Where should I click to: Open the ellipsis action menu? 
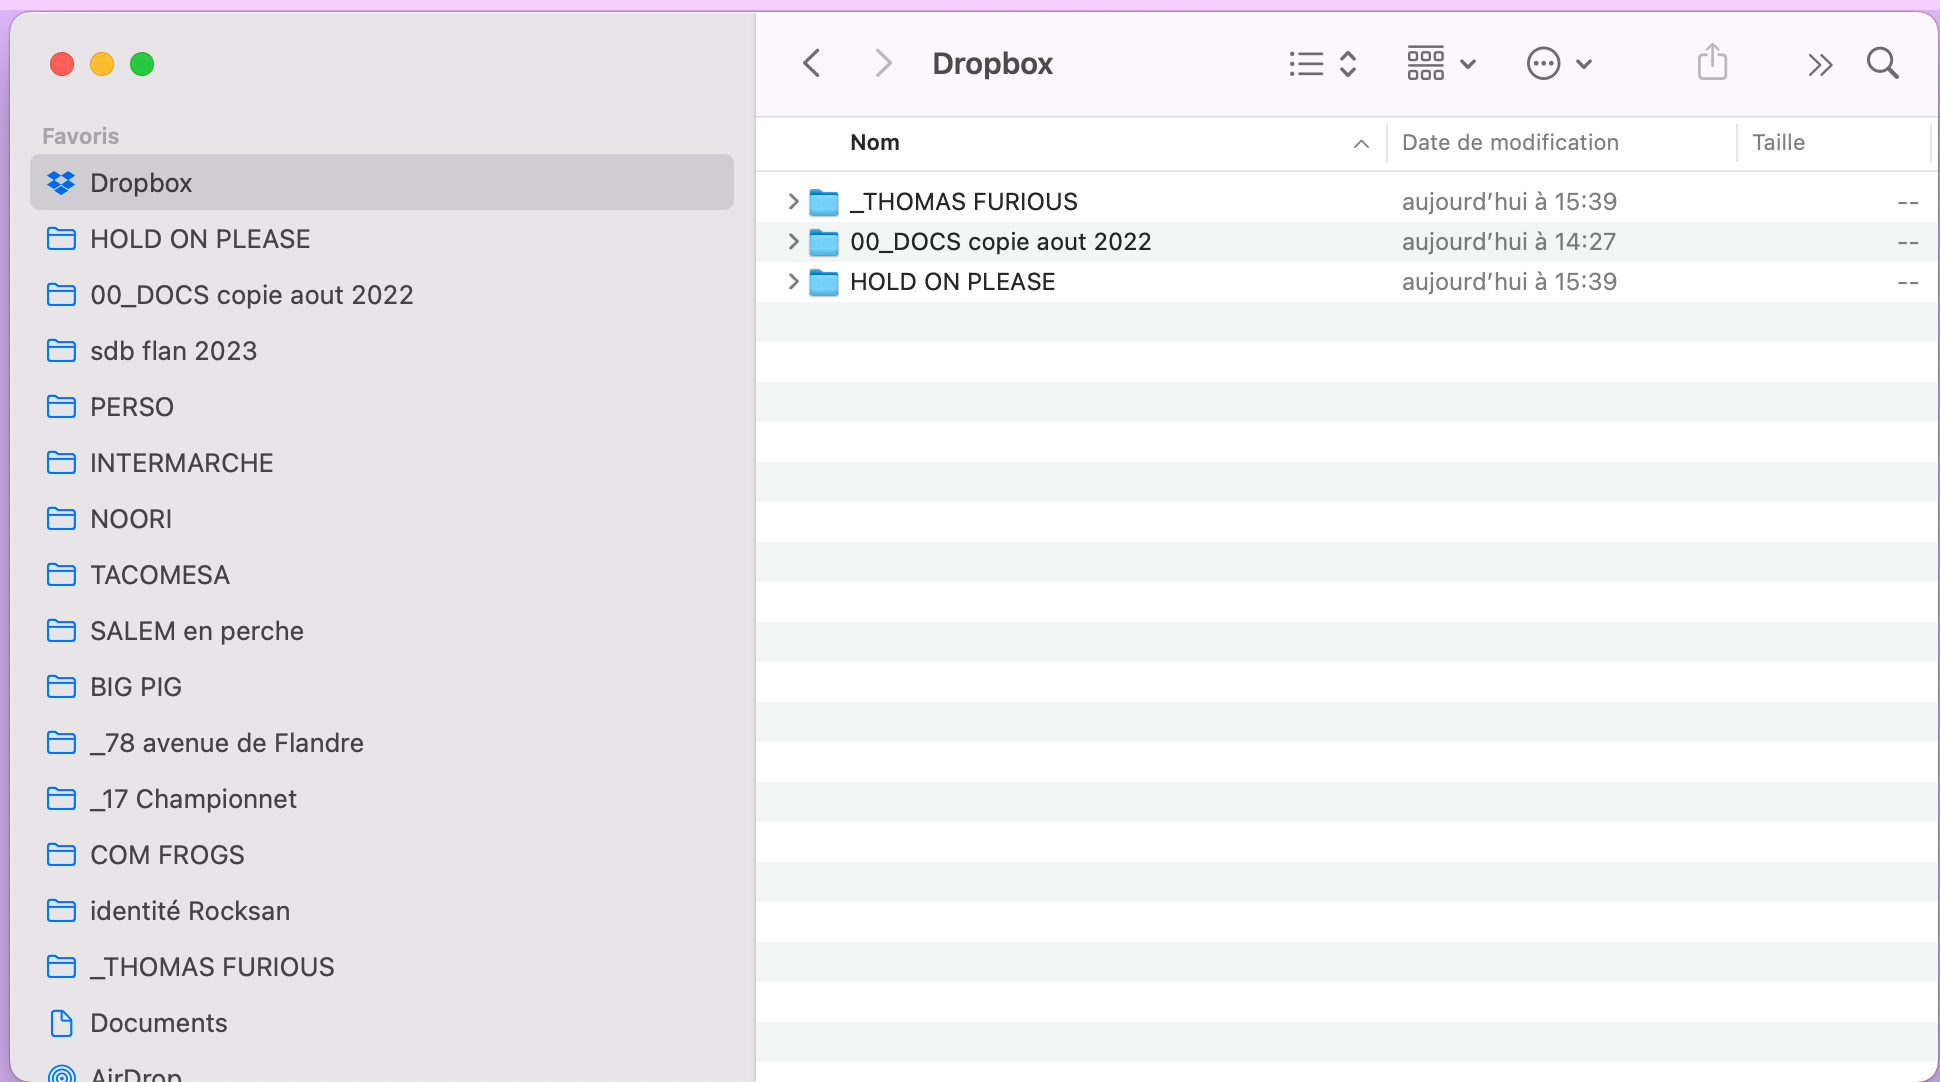(x=1558, y=64)
